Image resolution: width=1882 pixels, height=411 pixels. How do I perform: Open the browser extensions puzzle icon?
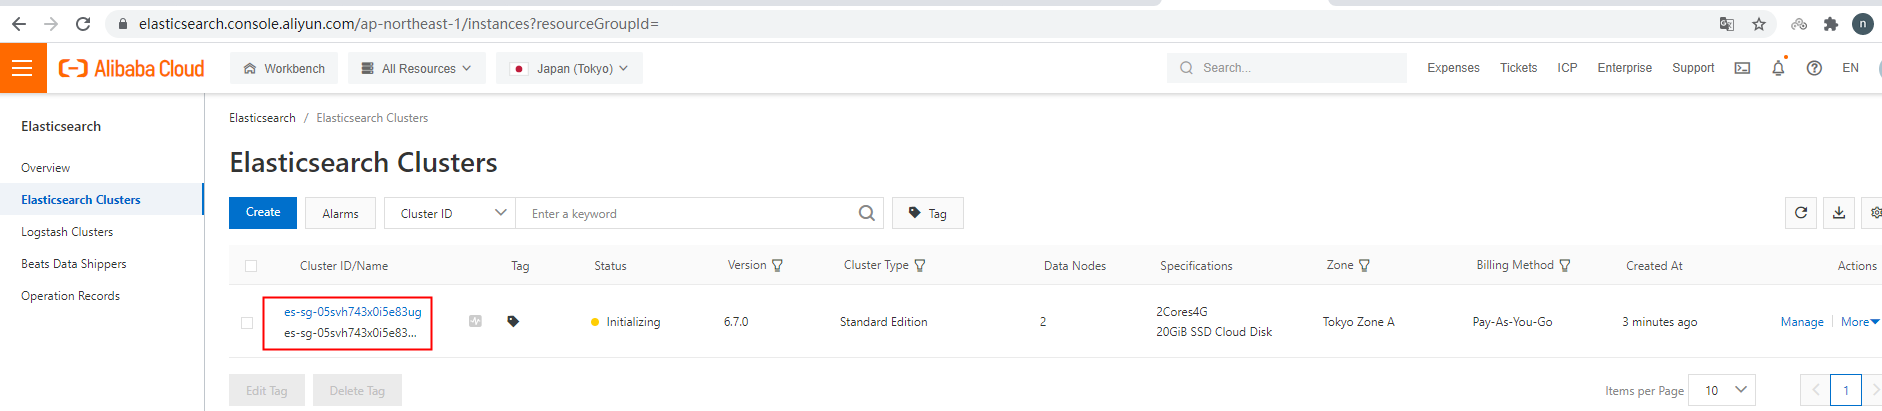(x=1831, y=24)
